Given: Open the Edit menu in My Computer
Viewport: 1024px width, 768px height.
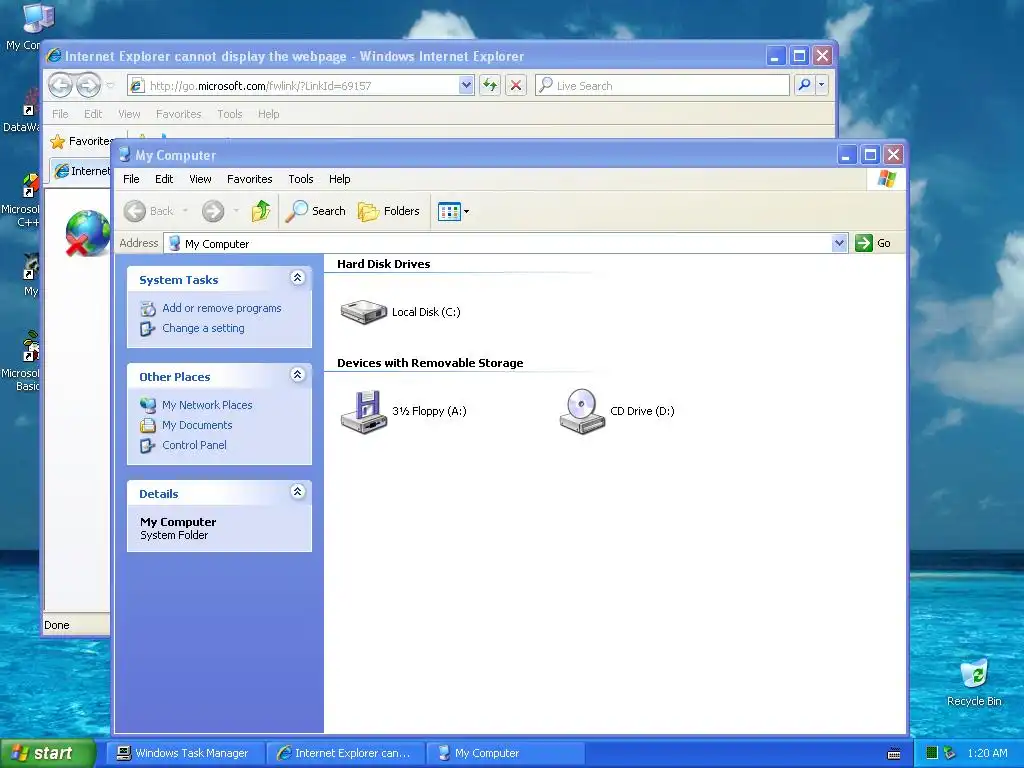Looking at the screenshot, I should (164, 179).
